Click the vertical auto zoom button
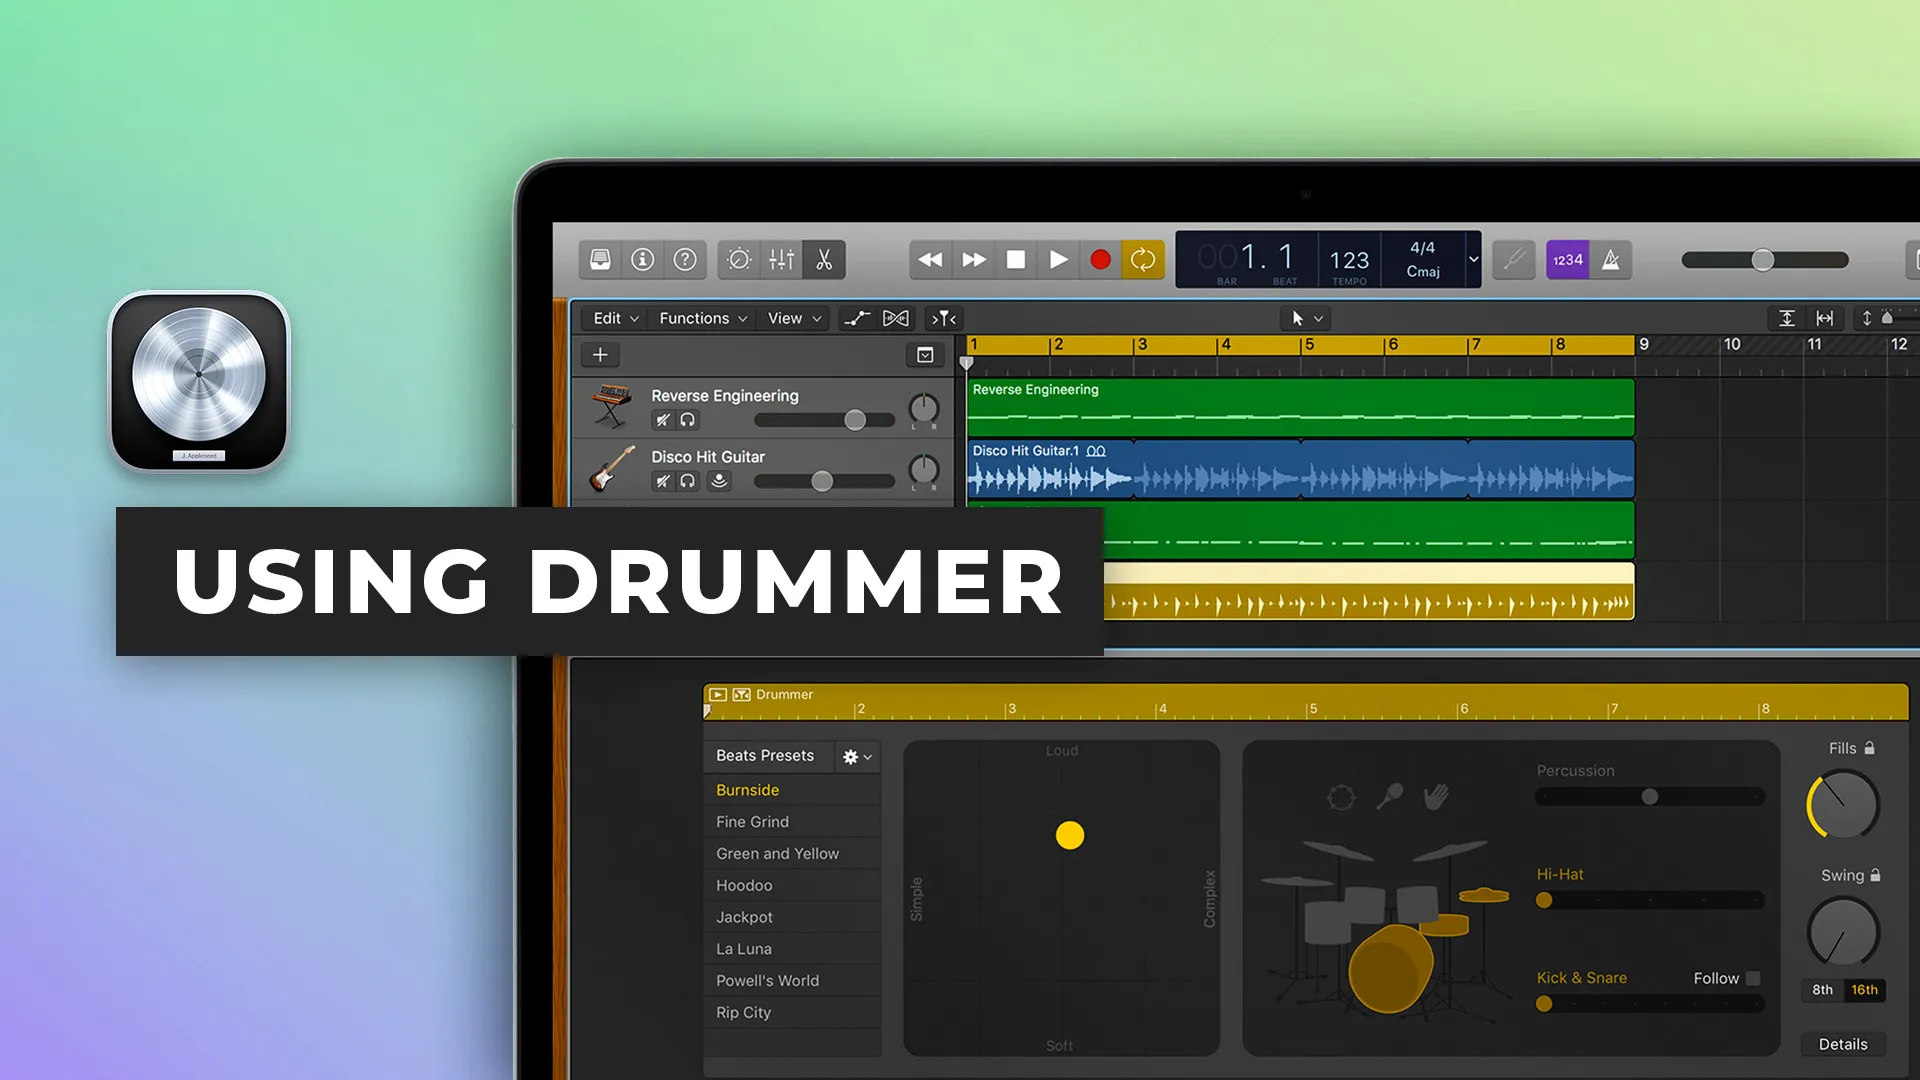Image resolution: width=1920 pixels, height=1080 pixels. 1787,318
